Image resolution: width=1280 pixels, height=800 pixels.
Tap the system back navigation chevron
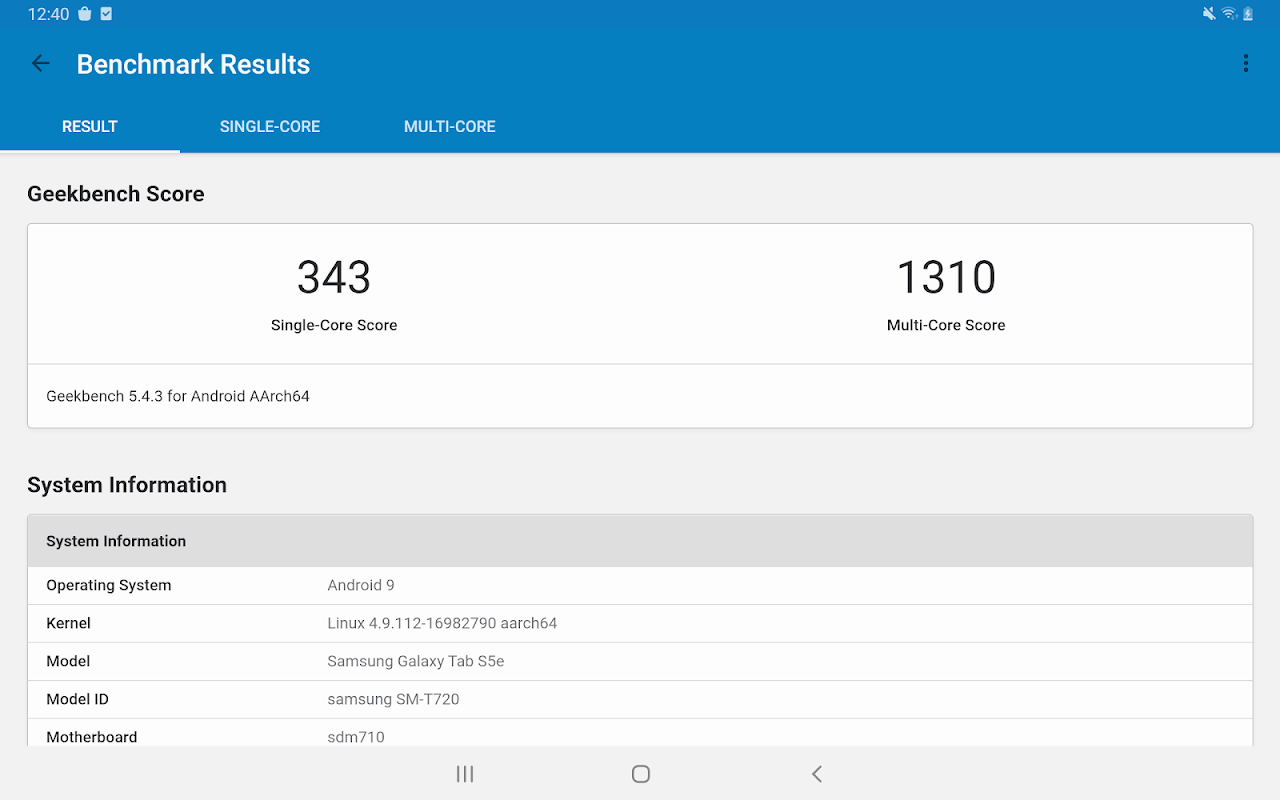(x=817, y=773)
